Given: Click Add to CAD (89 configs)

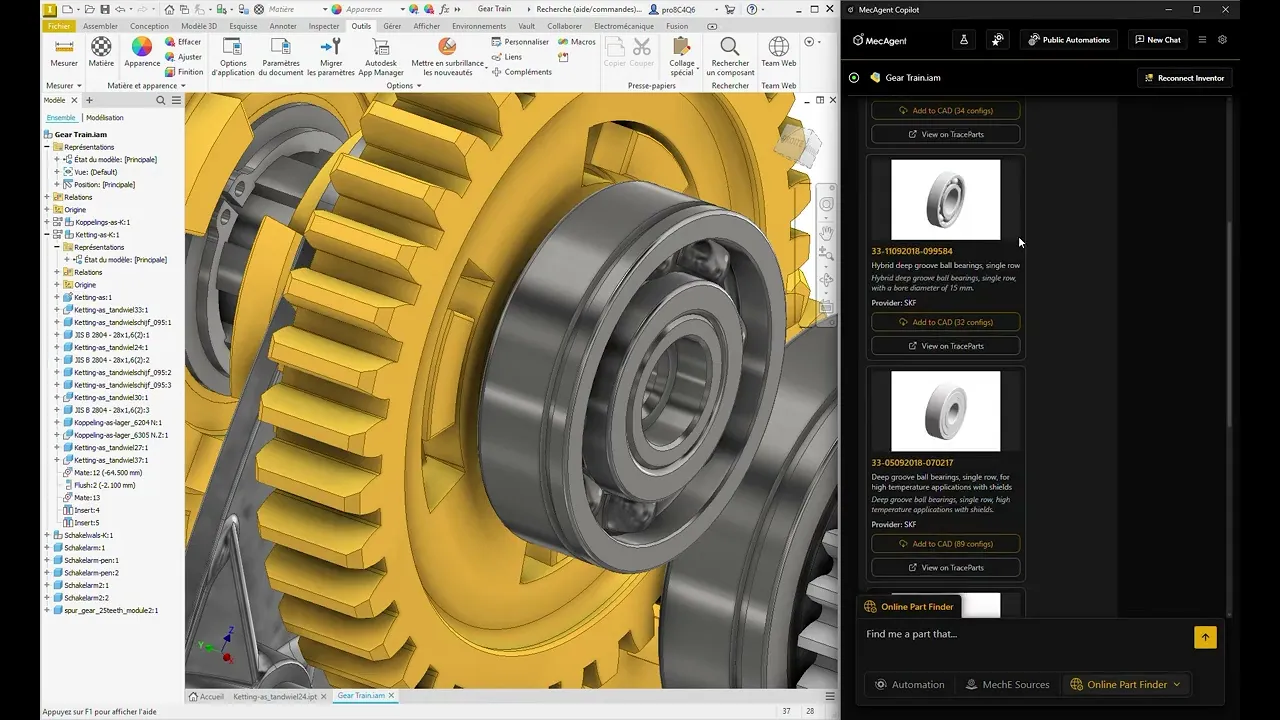Looking at the screenshot, I should tap(946, 544).
